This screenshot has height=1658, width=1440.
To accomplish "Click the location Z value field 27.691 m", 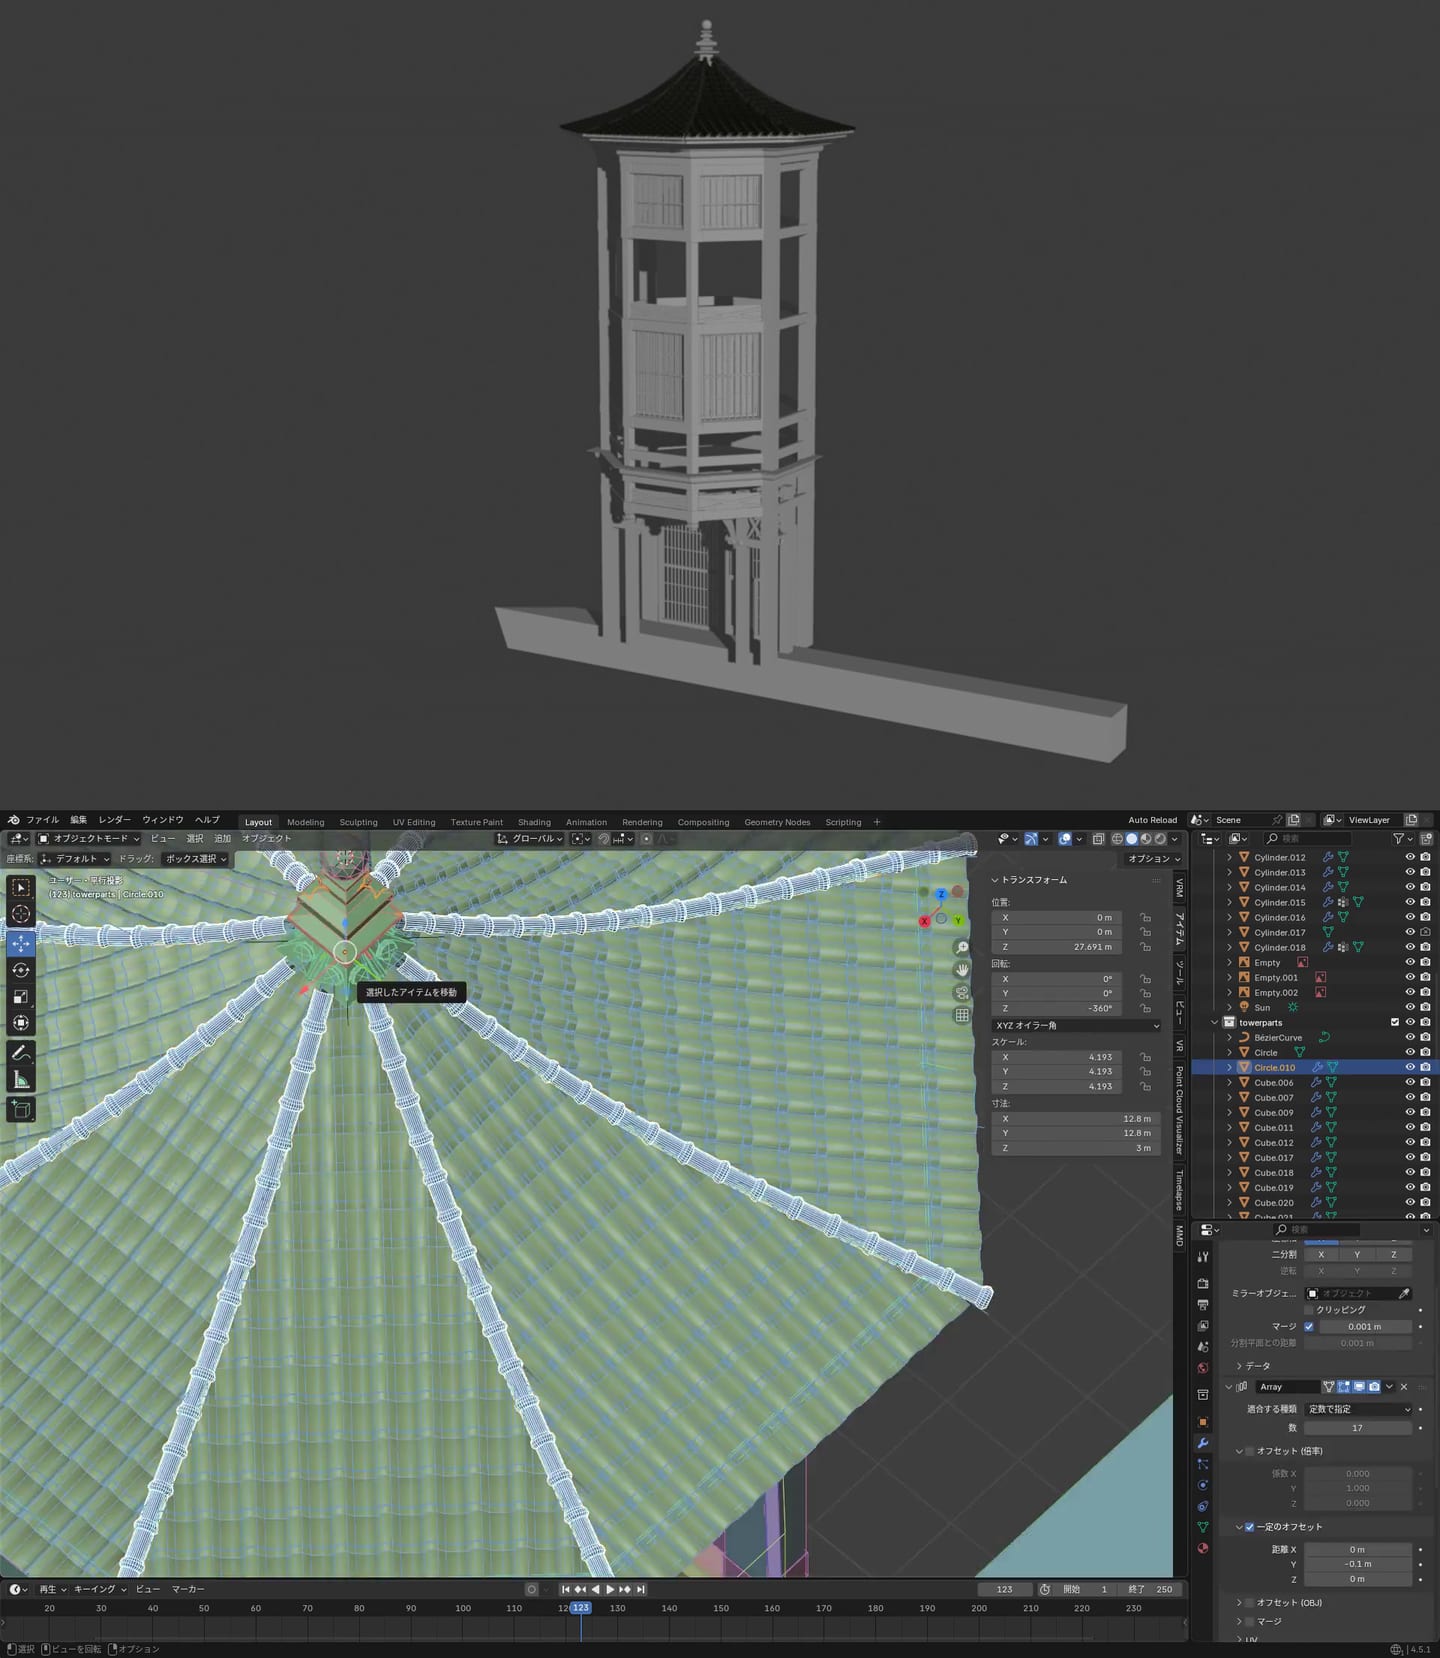I will pyautogui.click(x=1058, y=947).
